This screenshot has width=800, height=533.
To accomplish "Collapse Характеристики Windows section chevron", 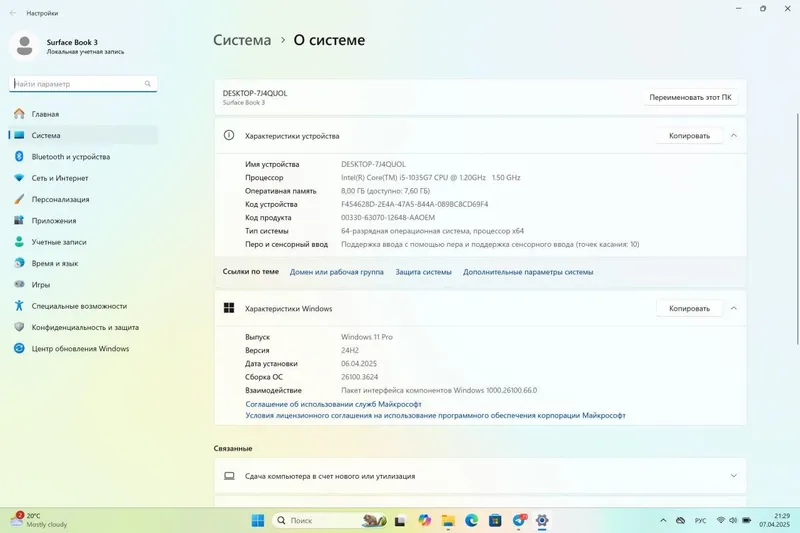I will coord(734,309).
